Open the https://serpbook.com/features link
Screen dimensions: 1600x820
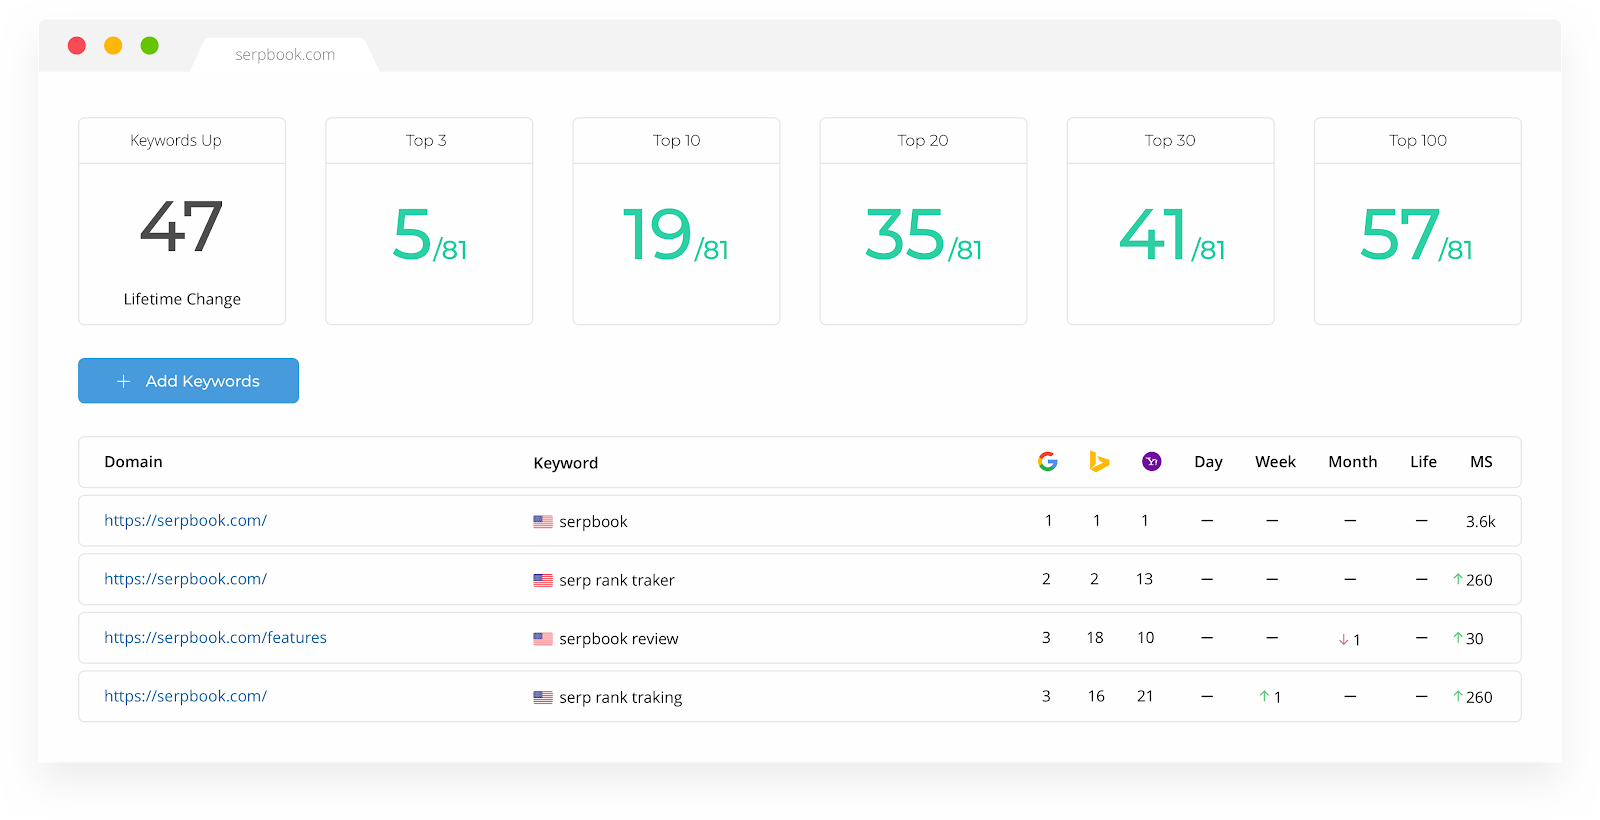215,637
